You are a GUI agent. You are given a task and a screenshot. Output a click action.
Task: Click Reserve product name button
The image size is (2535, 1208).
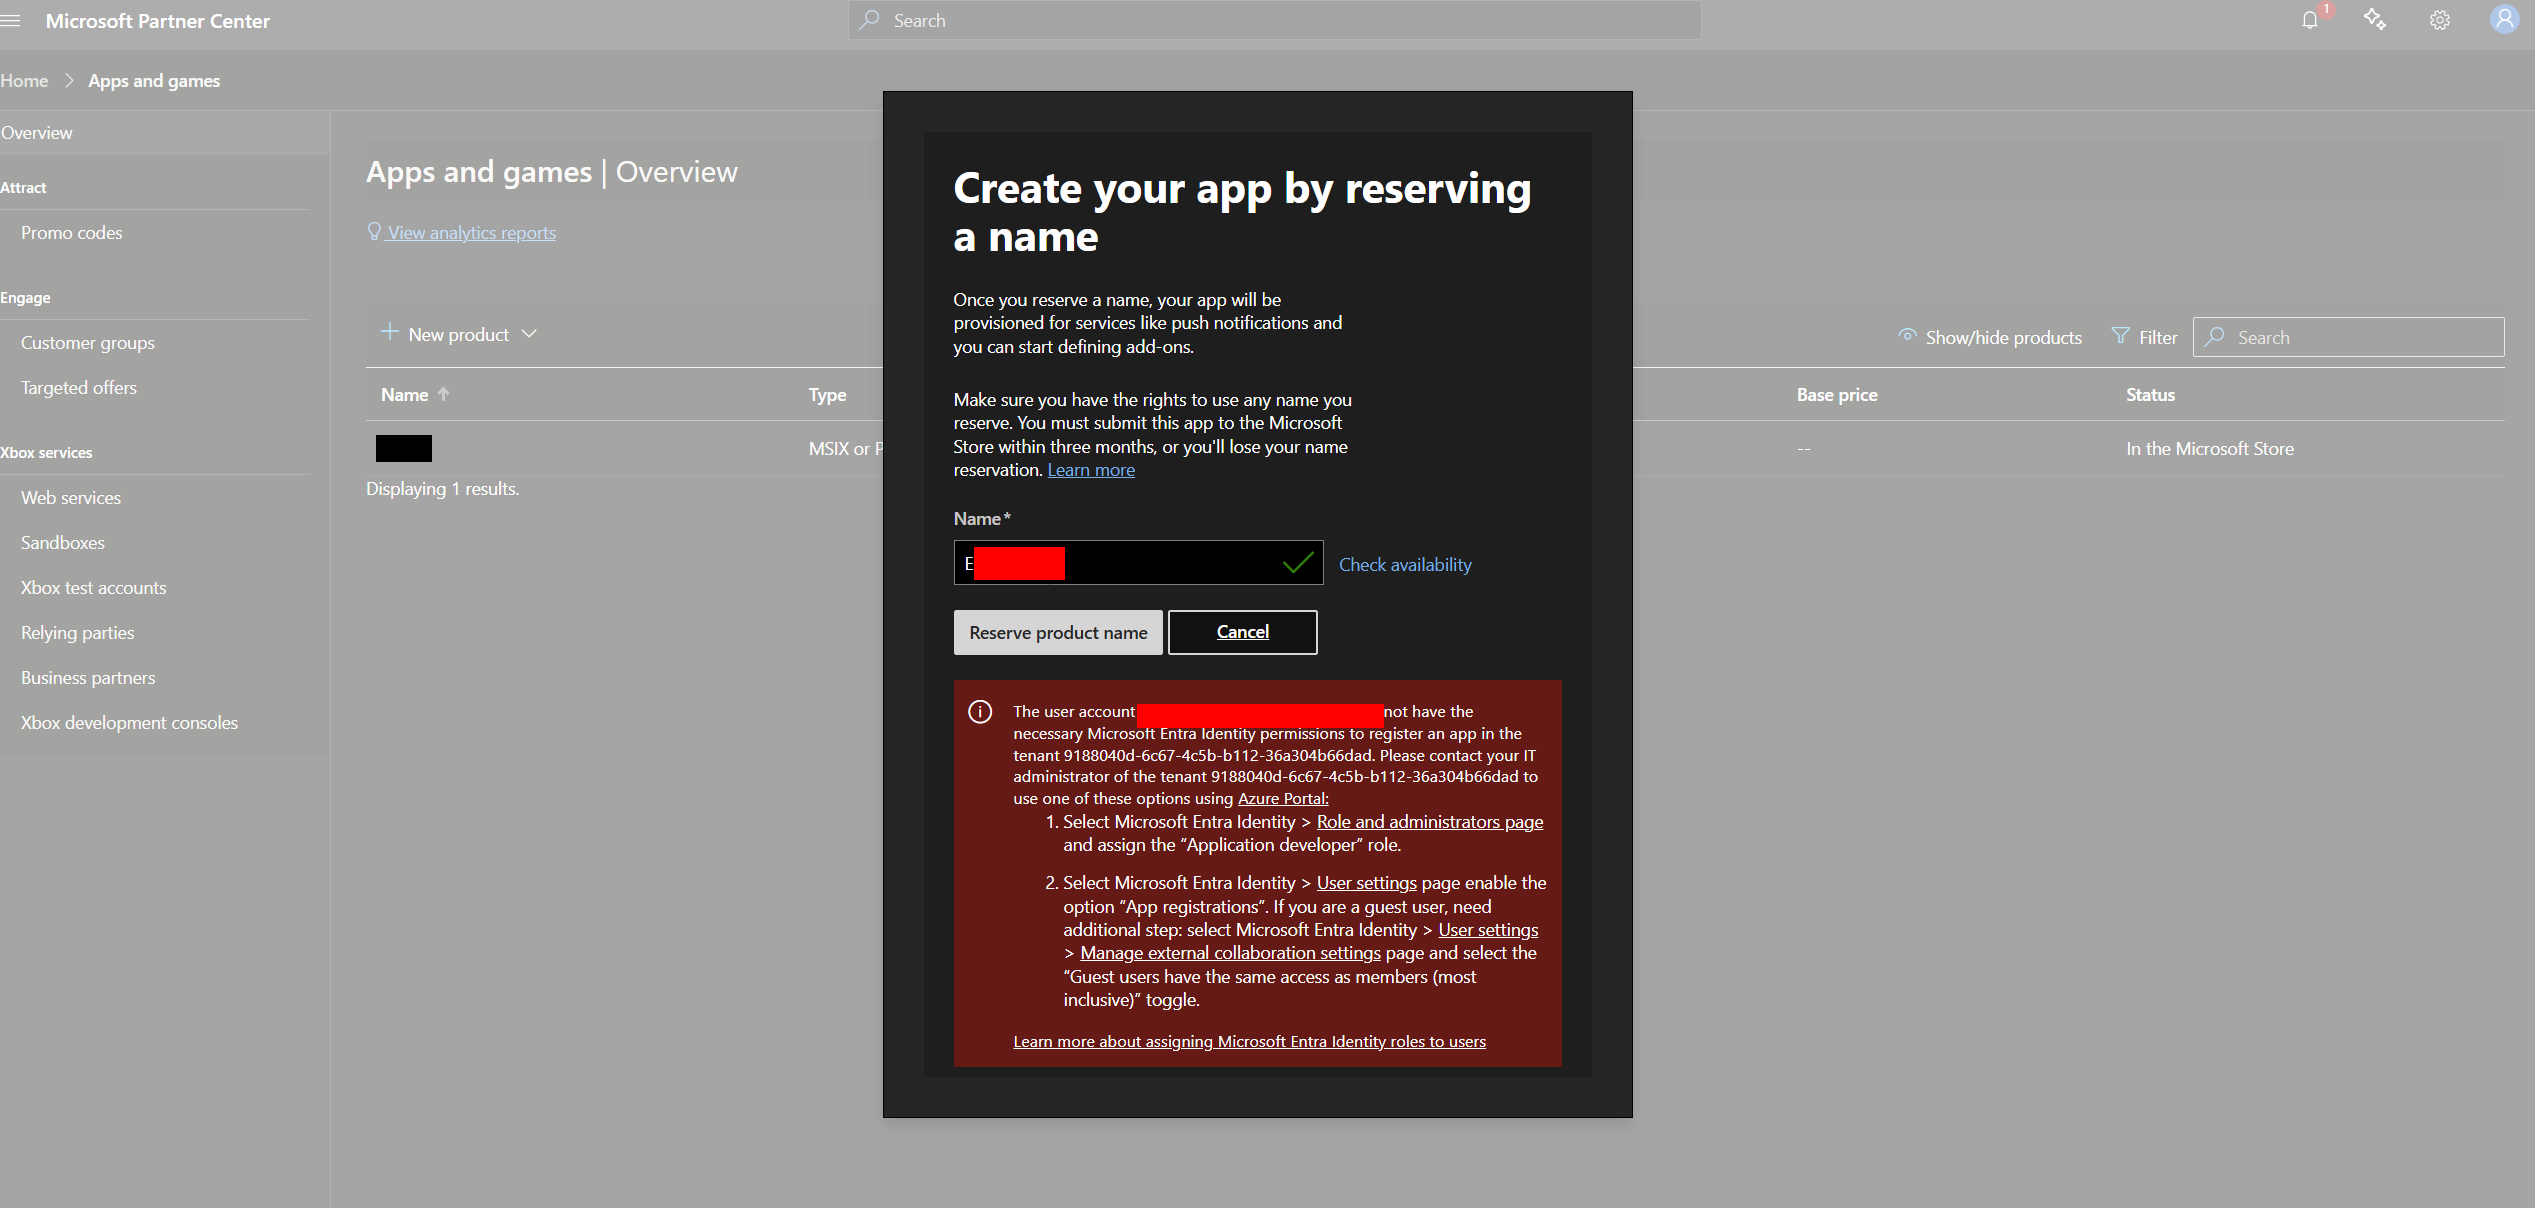pyautogui.click(x=1058, y=633)
